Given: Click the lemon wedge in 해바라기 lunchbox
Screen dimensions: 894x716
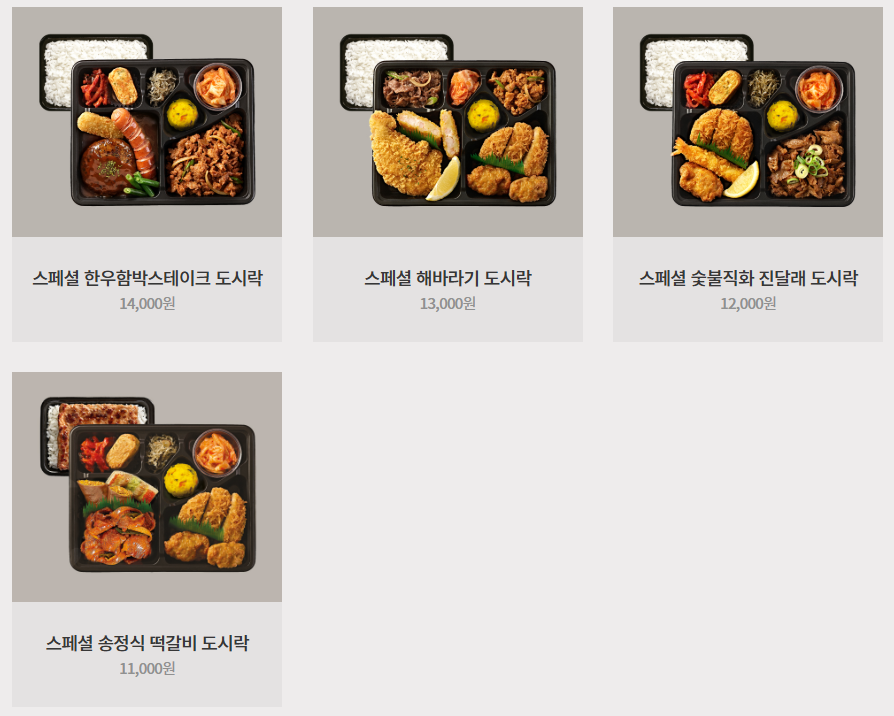Looking at the screenshot, I should coord(444,179).
